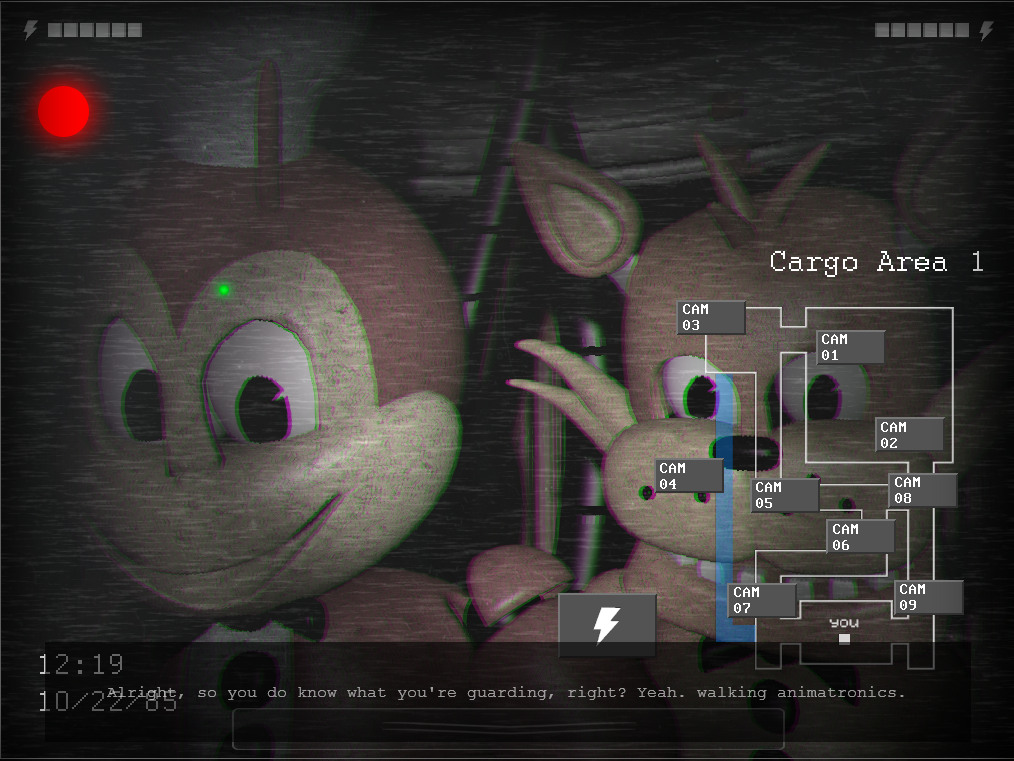Viewport: 1014px width, 761px height.
Task: Click the red recording indicator dot
Action: pos(64,111)
